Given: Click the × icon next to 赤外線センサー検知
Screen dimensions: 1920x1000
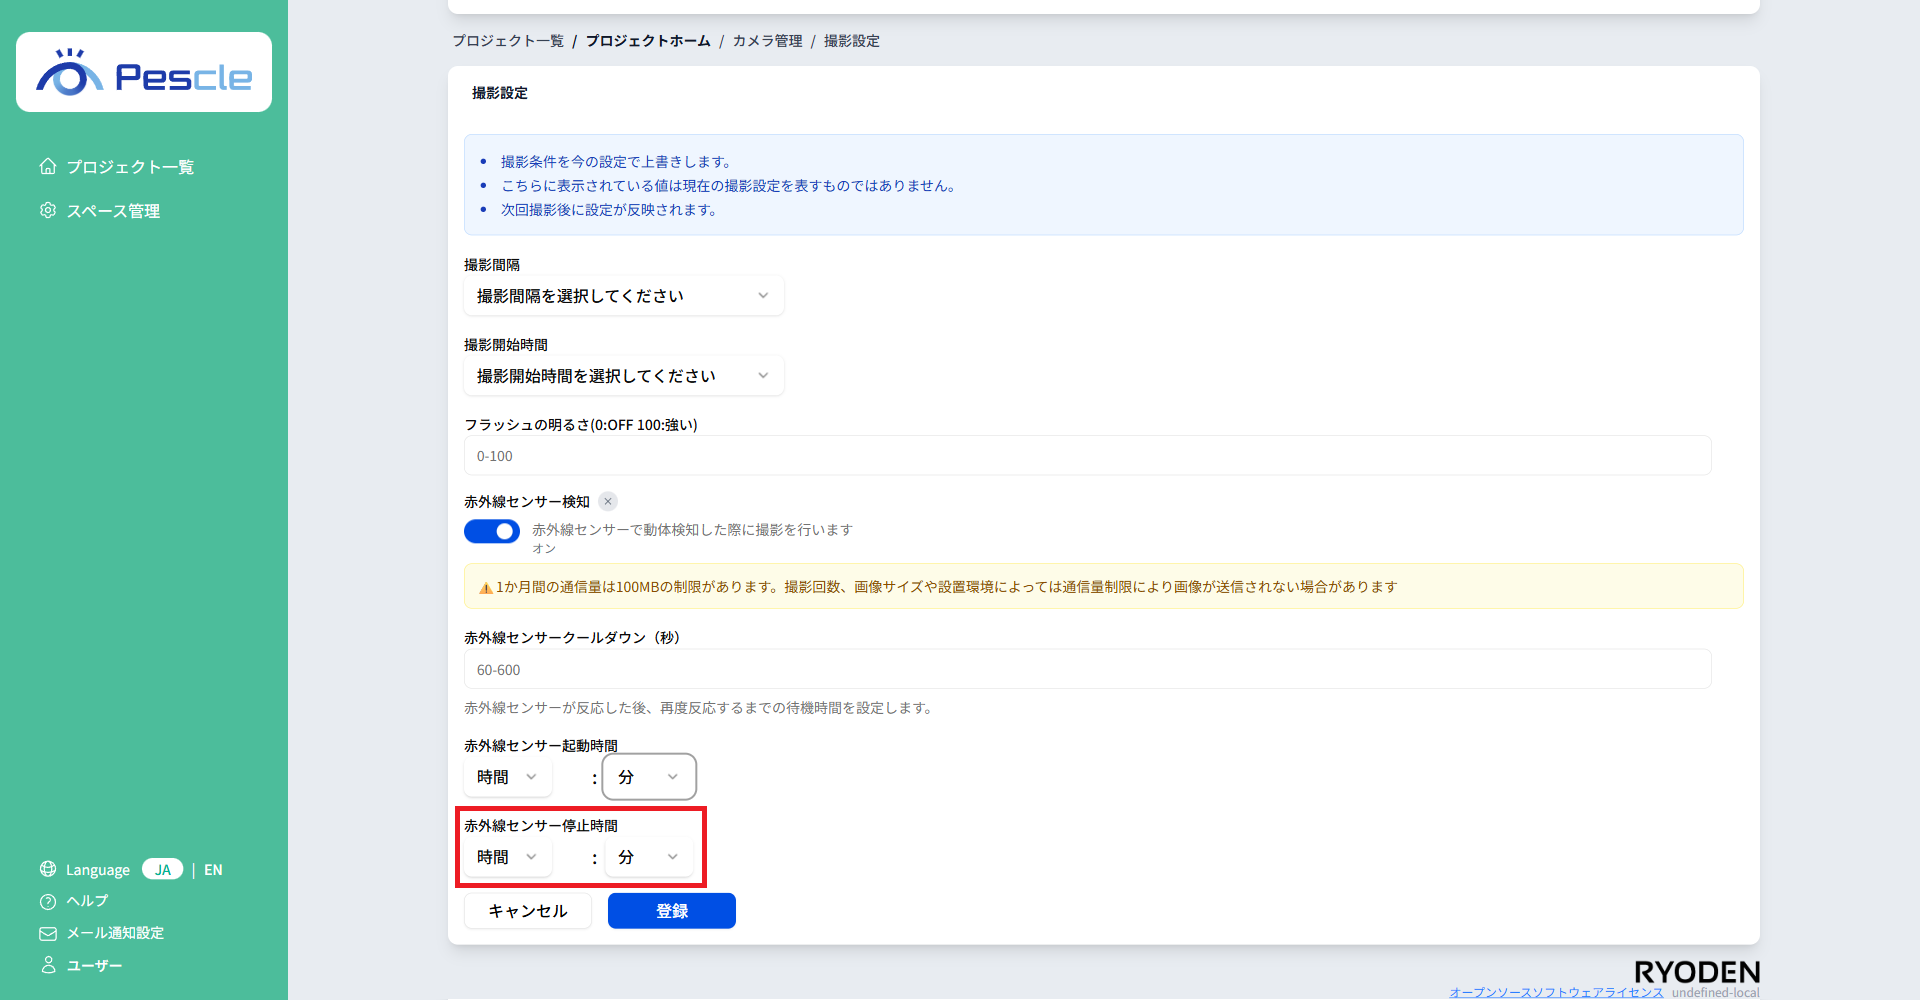Looking at the screenshot, I should (x=607, y=501).
